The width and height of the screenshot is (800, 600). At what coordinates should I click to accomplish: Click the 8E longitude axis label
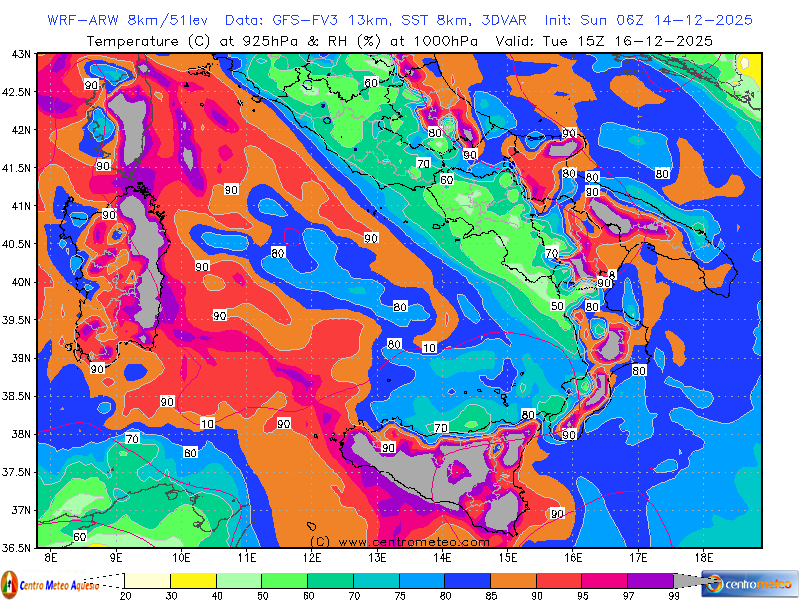(51, 557)
